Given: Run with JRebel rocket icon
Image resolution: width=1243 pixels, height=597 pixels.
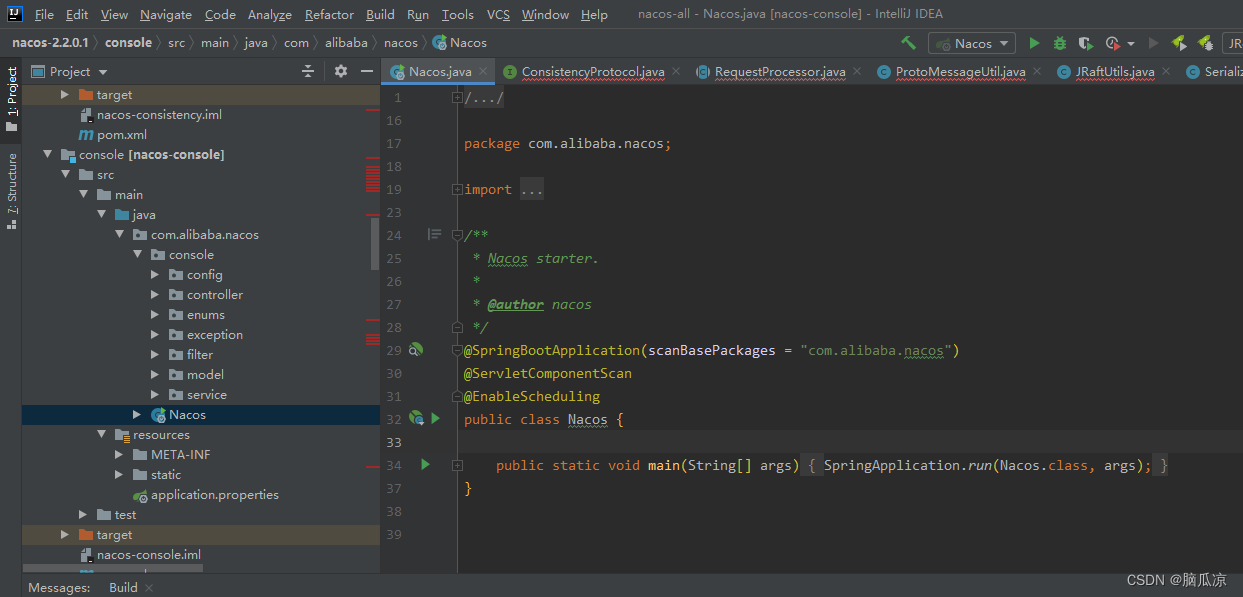Looking at the screenshot, I should (1179, 43).
